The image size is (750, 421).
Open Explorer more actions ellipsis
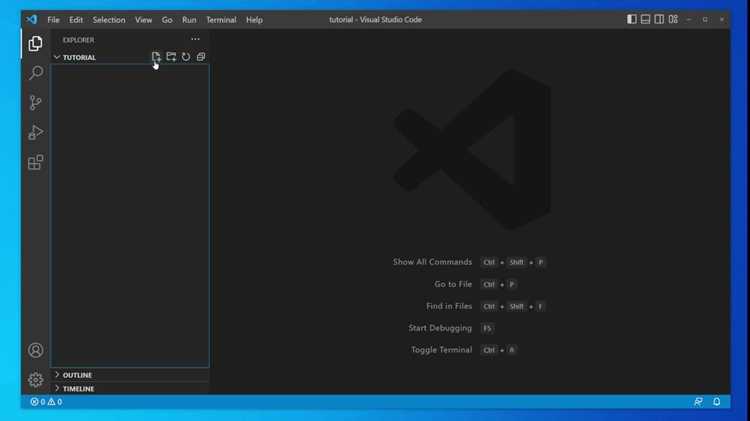(195, 39)
